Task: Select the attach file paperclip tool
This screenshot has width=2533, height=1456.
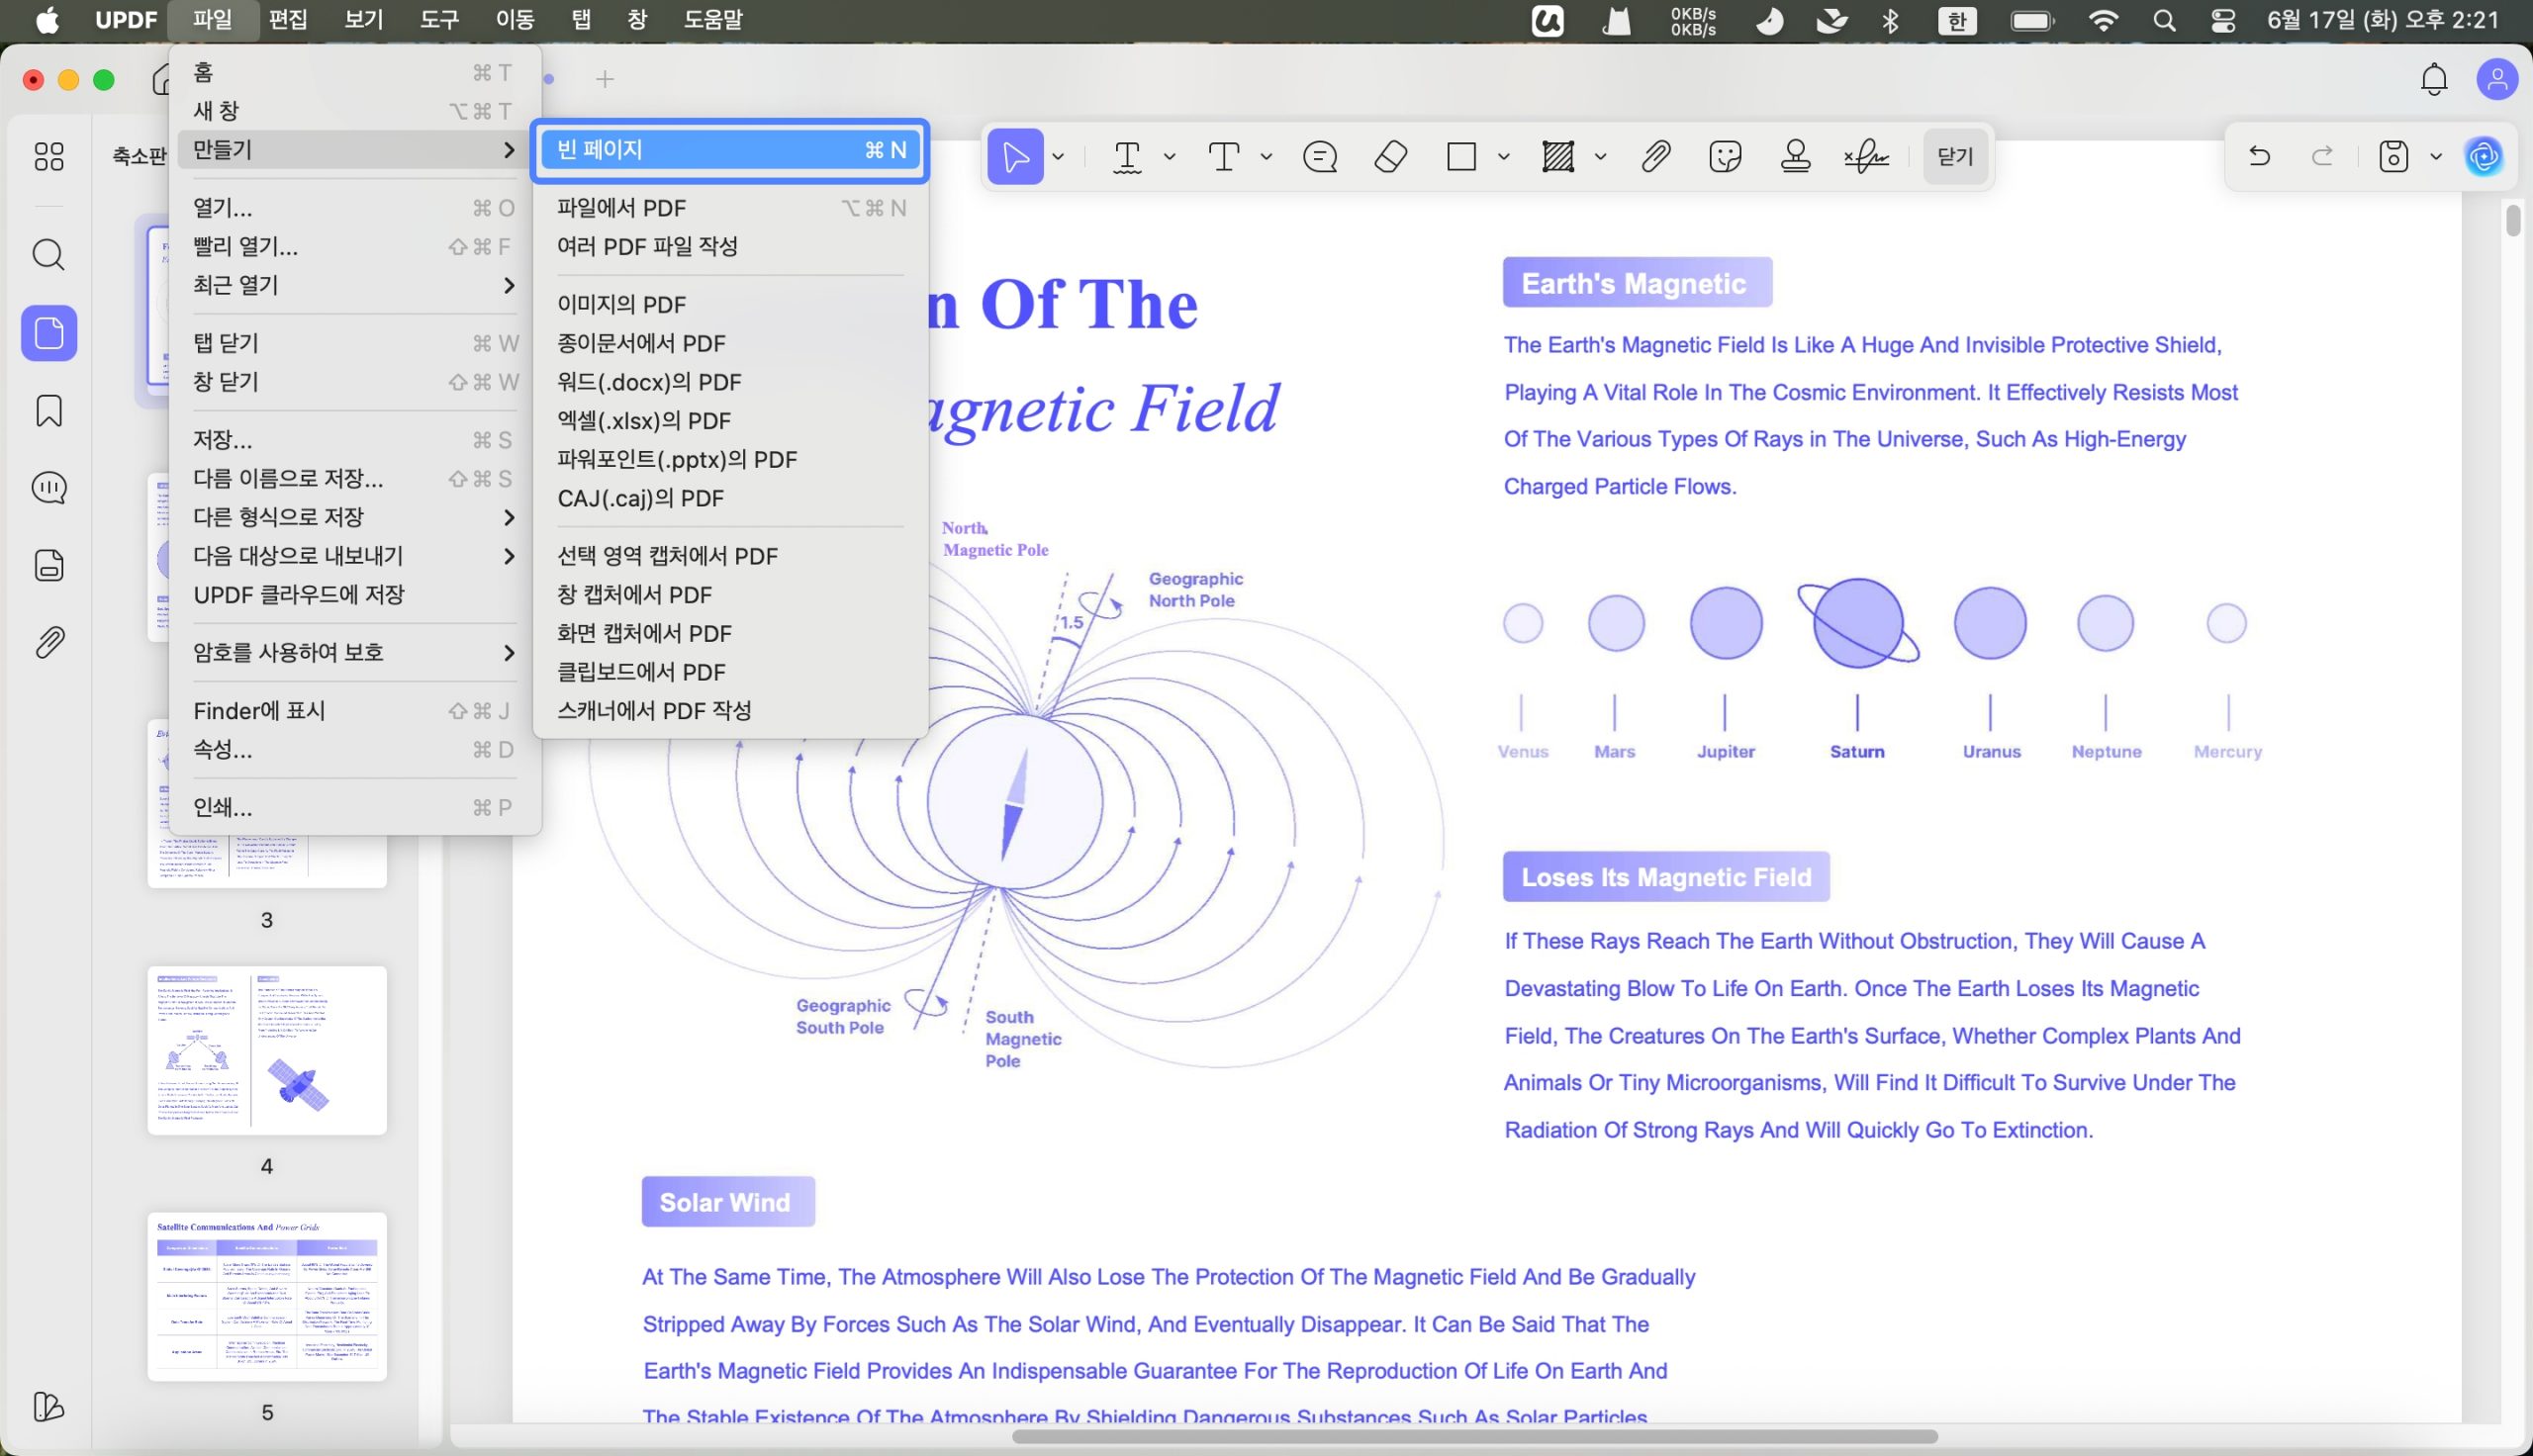Action: click(1656, 157)
